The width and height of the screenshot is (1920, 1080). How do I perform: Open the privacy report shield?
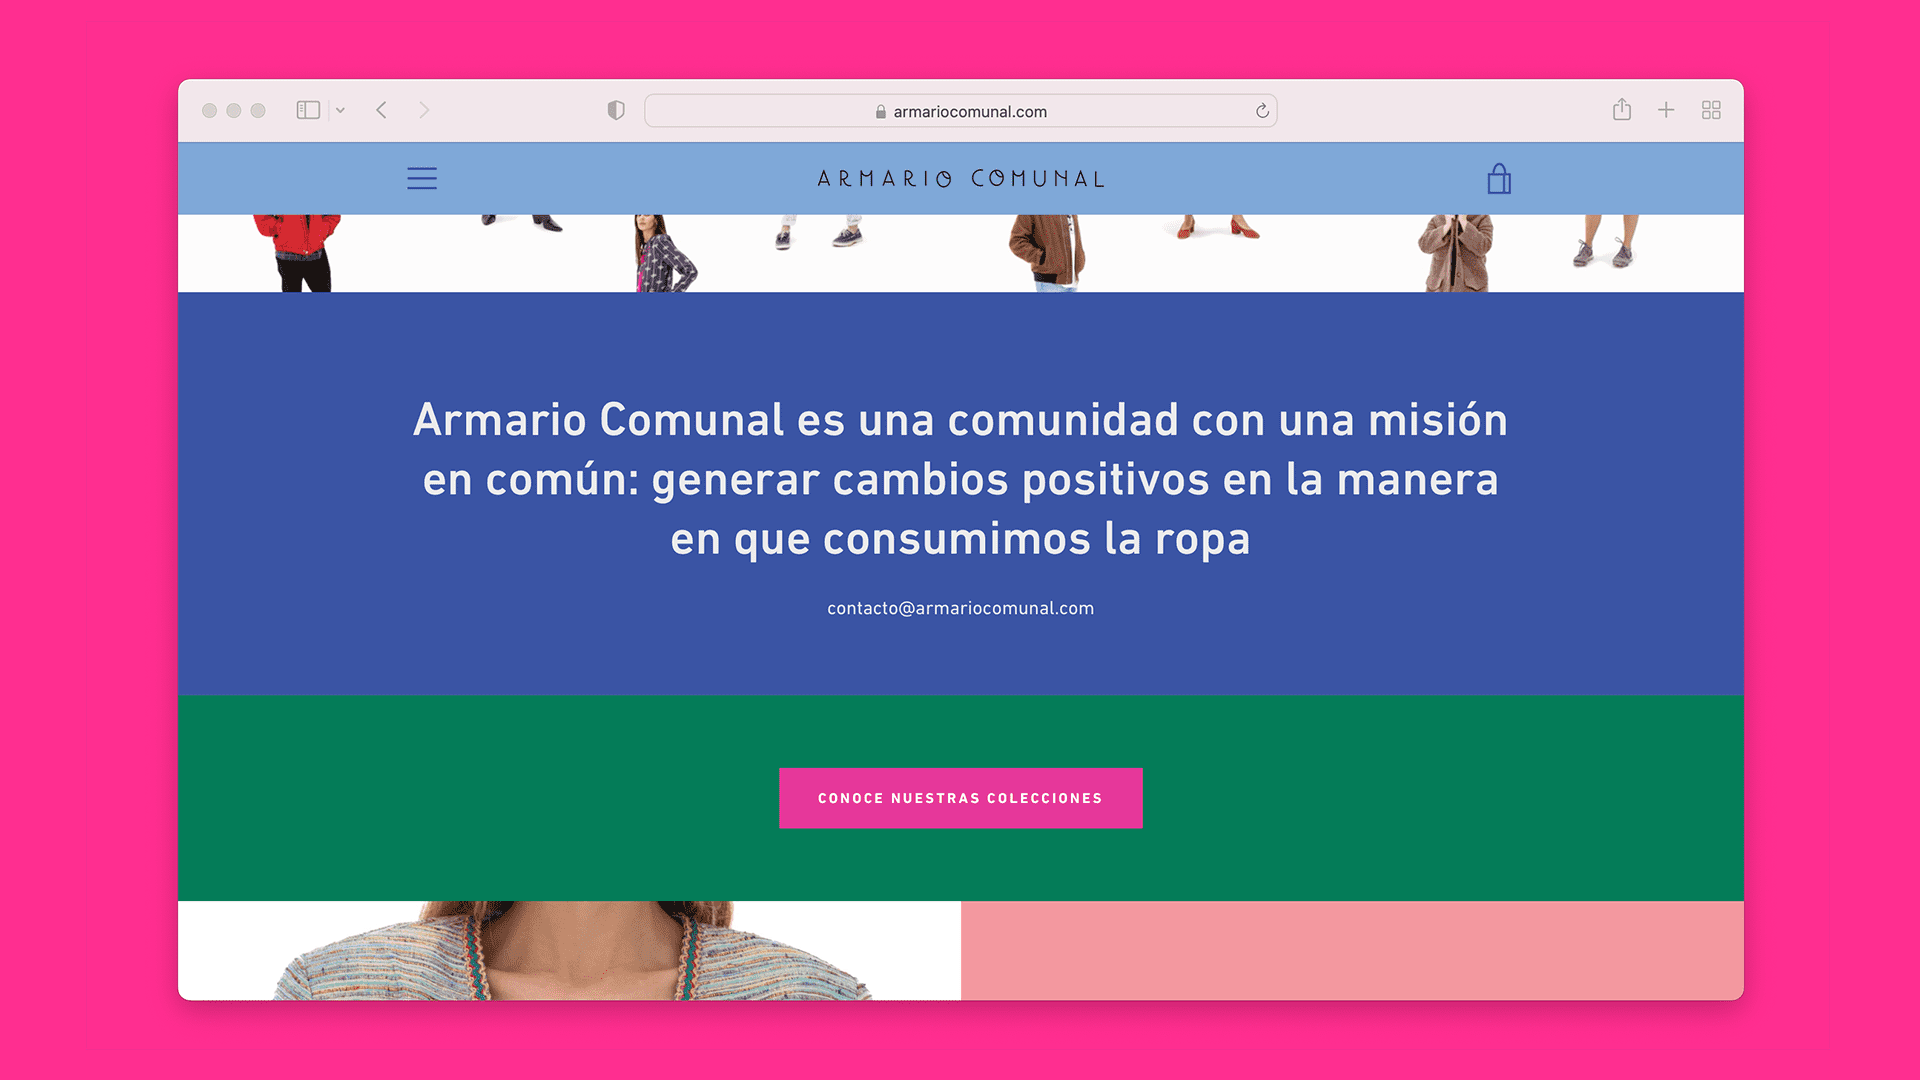point(616,110)
